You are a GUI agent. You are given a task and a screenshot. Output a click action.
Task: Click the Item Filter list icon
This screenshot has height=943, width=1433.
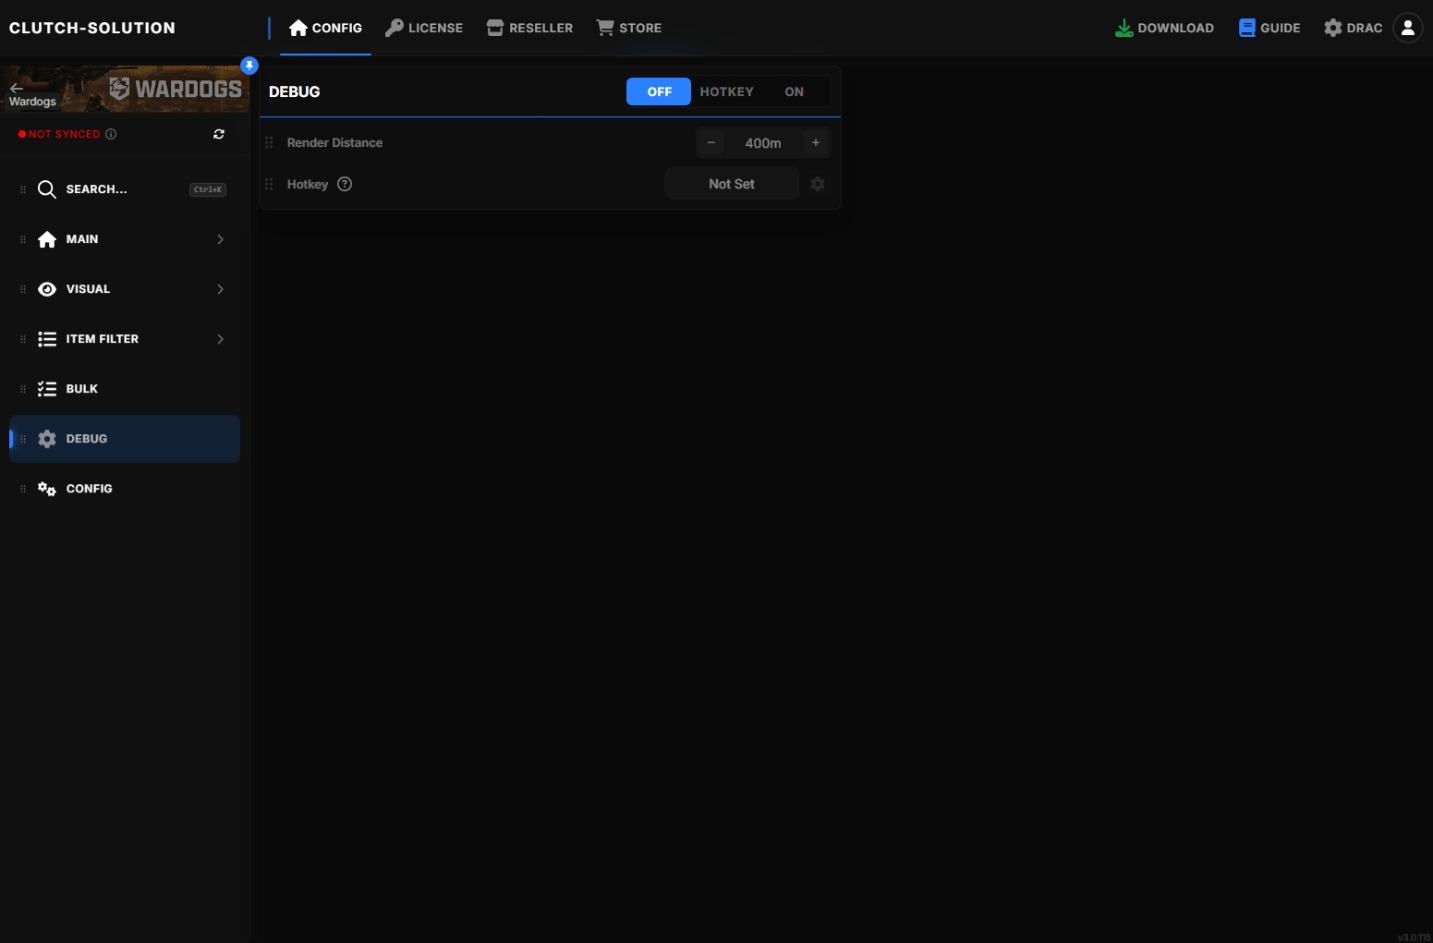point(47,339)
